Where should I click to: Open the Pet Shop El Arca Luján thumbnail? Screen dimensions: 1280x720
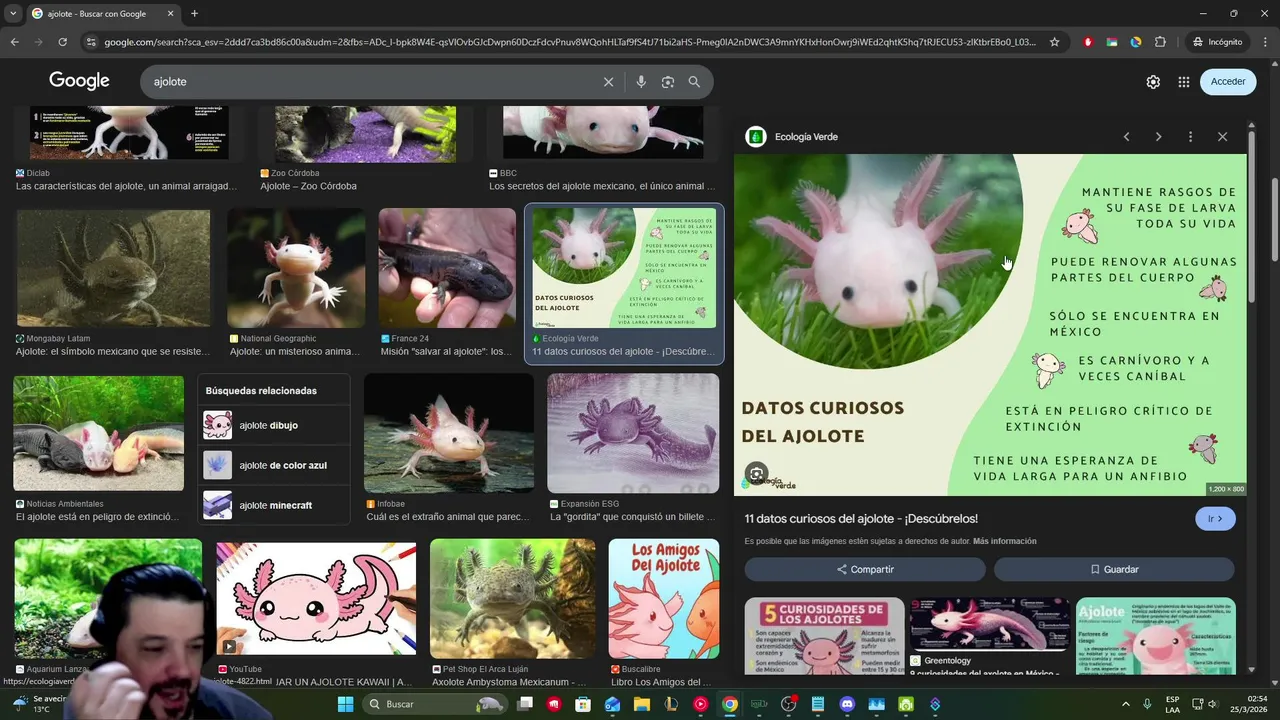(x=512, y=599)
